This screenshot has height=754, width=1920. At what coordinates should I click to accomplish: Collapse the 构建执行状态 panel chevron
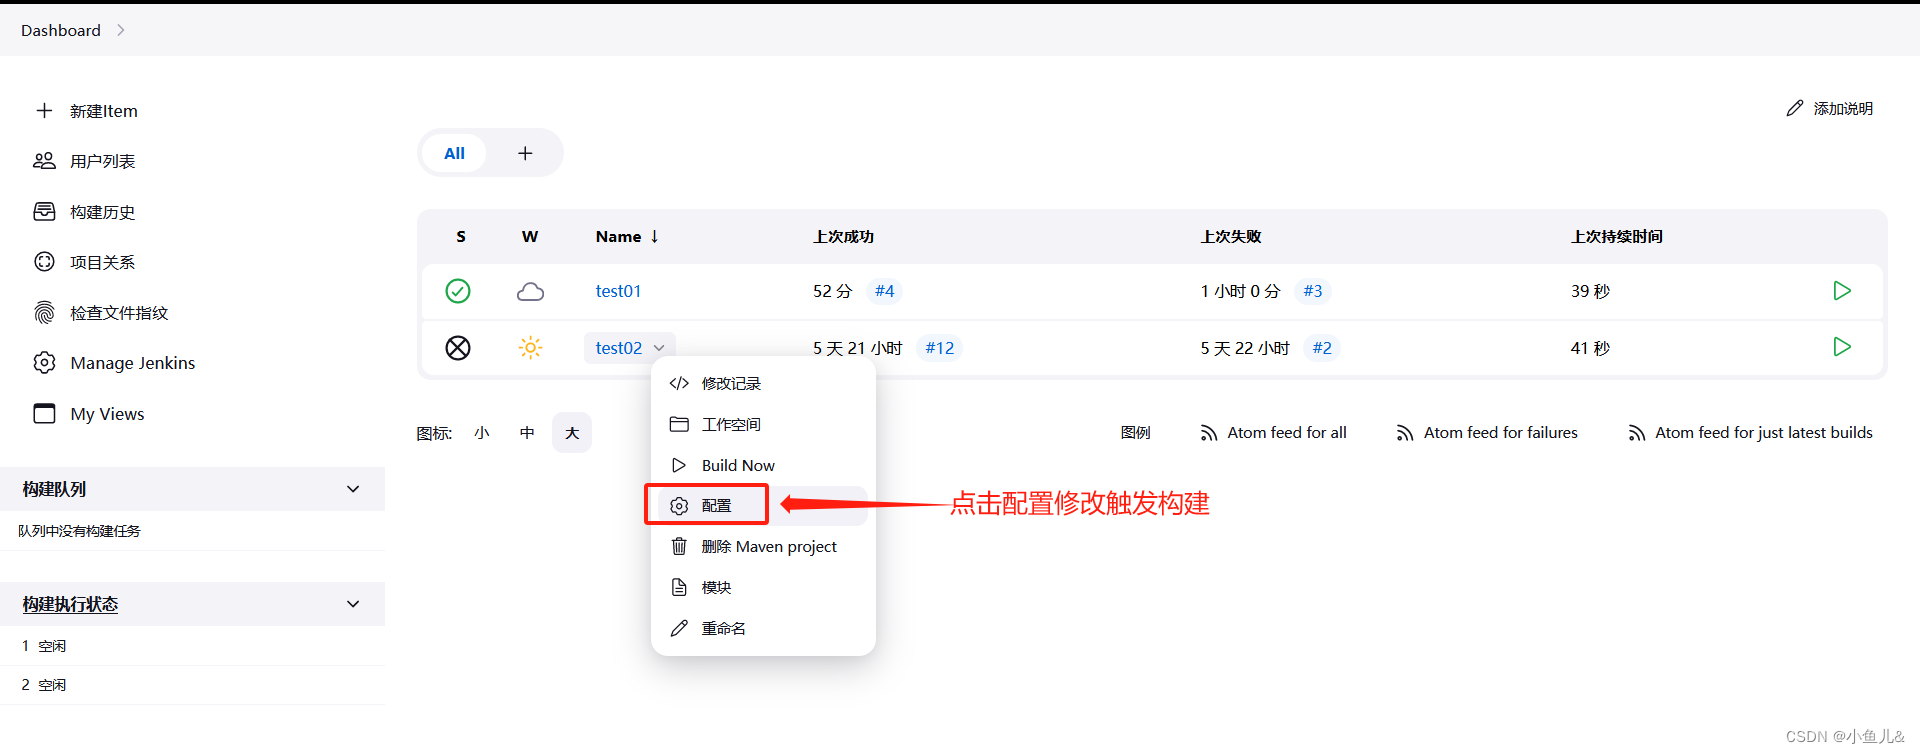click(353, 604)
